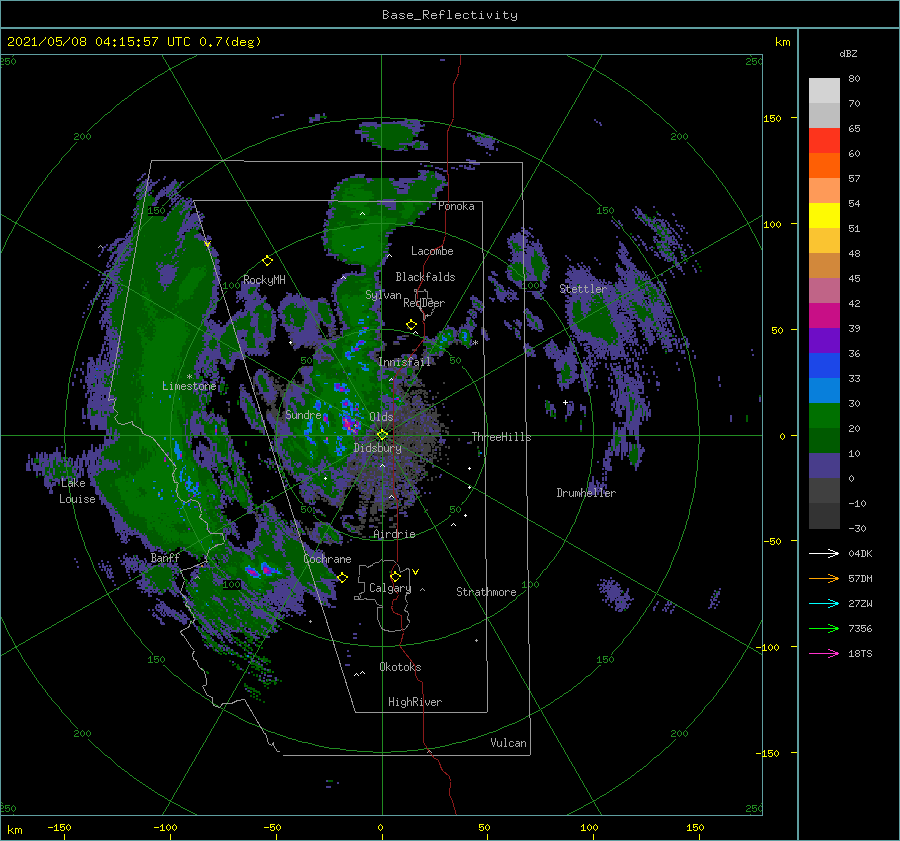
Task: Click the magenta 18TS arrow in legend
Action: pyautogui.click(x=824, y=653)
